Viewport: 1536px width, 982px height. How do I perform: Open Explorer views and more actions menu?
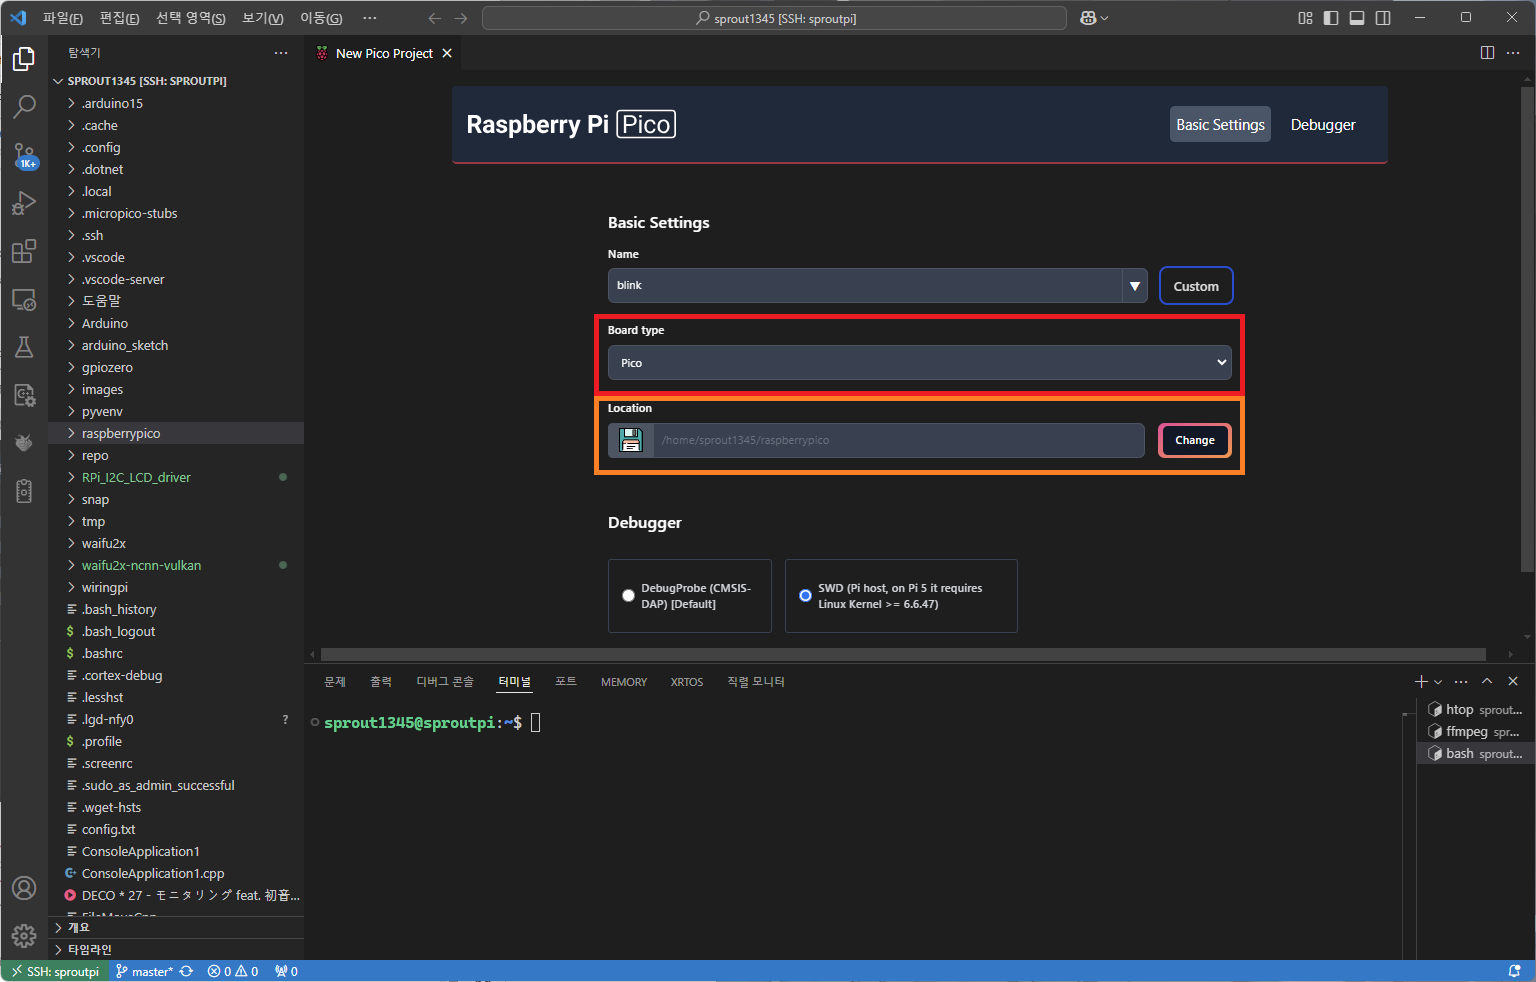point(281,53)
